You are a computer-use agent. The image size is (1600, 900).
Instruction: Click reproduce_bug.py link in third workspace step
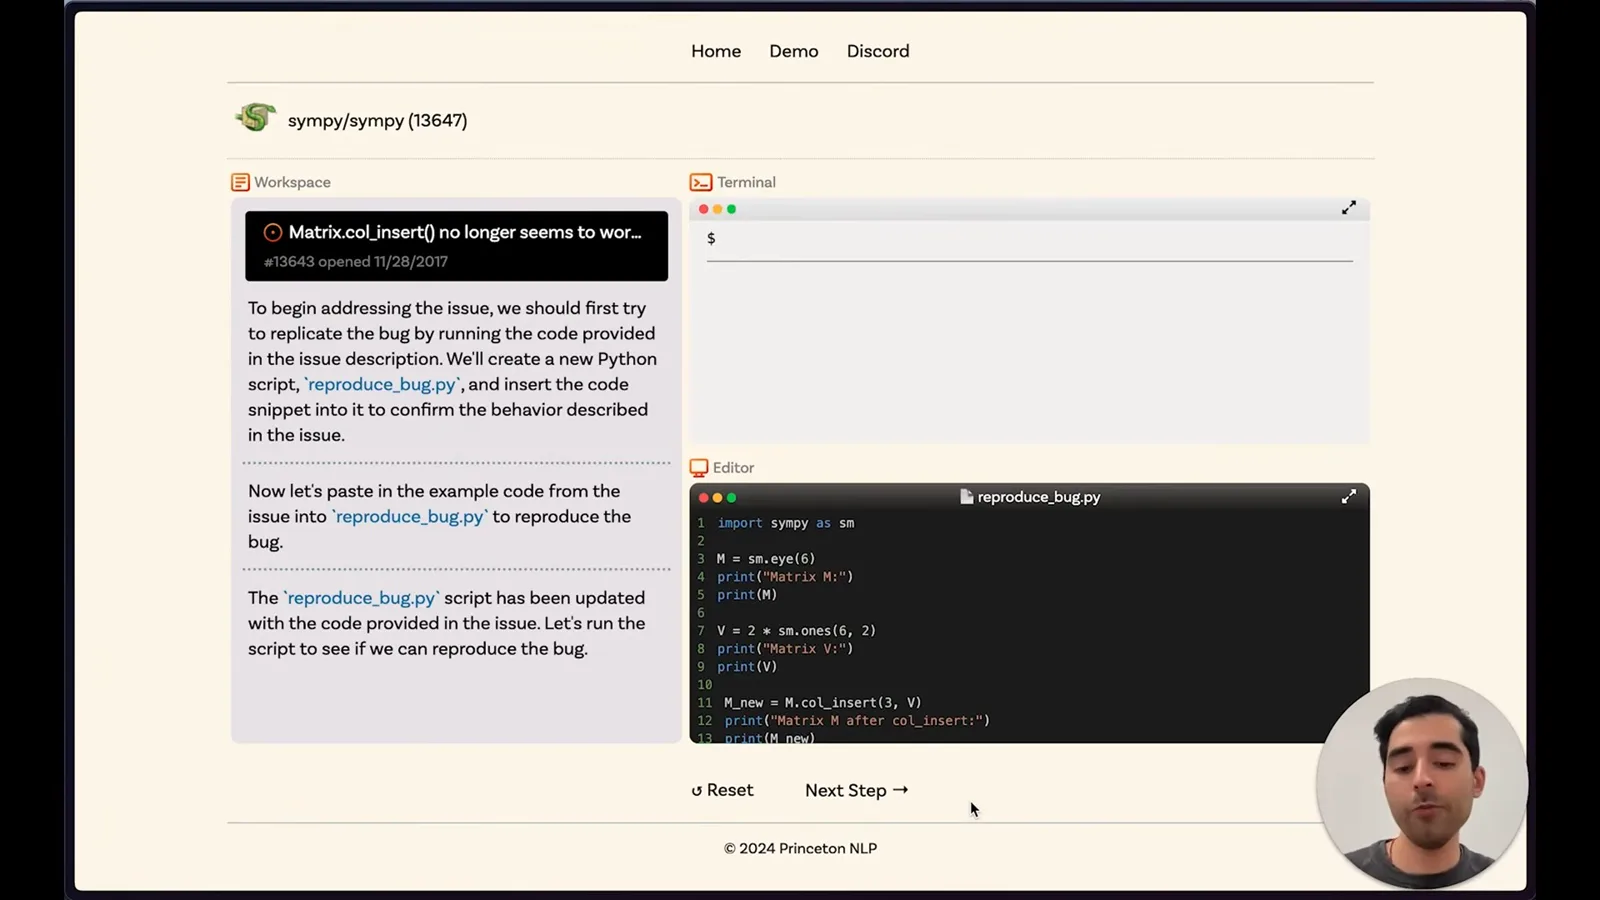click(x=361, y=597)
